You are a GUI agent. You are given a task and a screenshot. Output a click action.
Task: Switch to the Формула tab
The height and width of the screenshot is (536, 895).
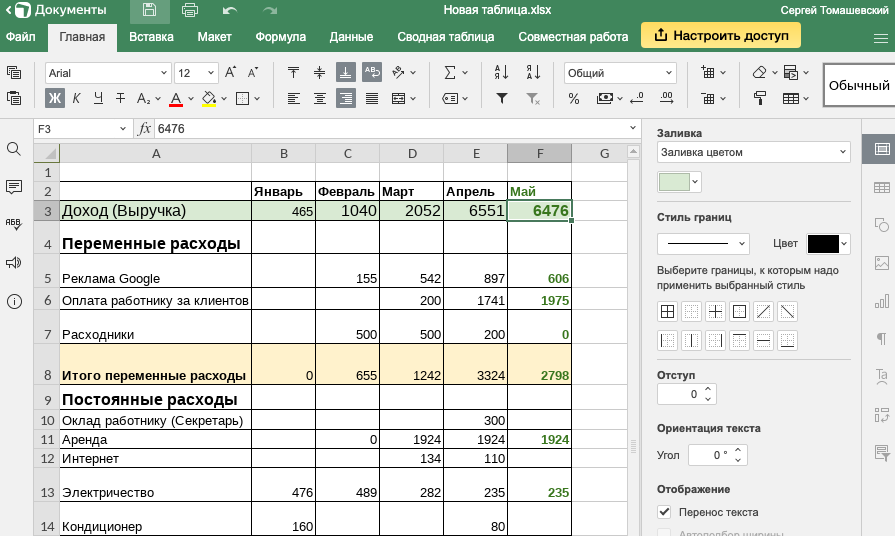point(280,37)
